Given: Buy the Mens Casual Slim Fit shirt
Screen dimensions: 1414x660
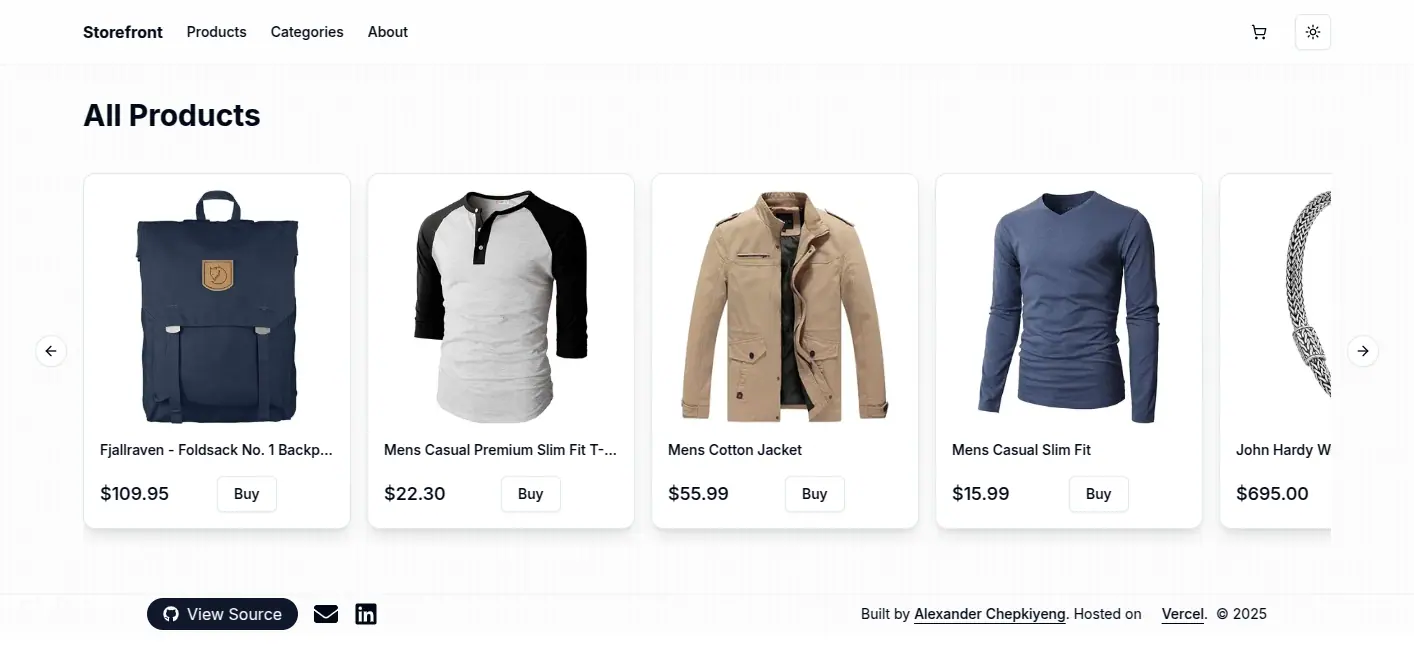Looking at the screenshot, I should pos(1098,493).
